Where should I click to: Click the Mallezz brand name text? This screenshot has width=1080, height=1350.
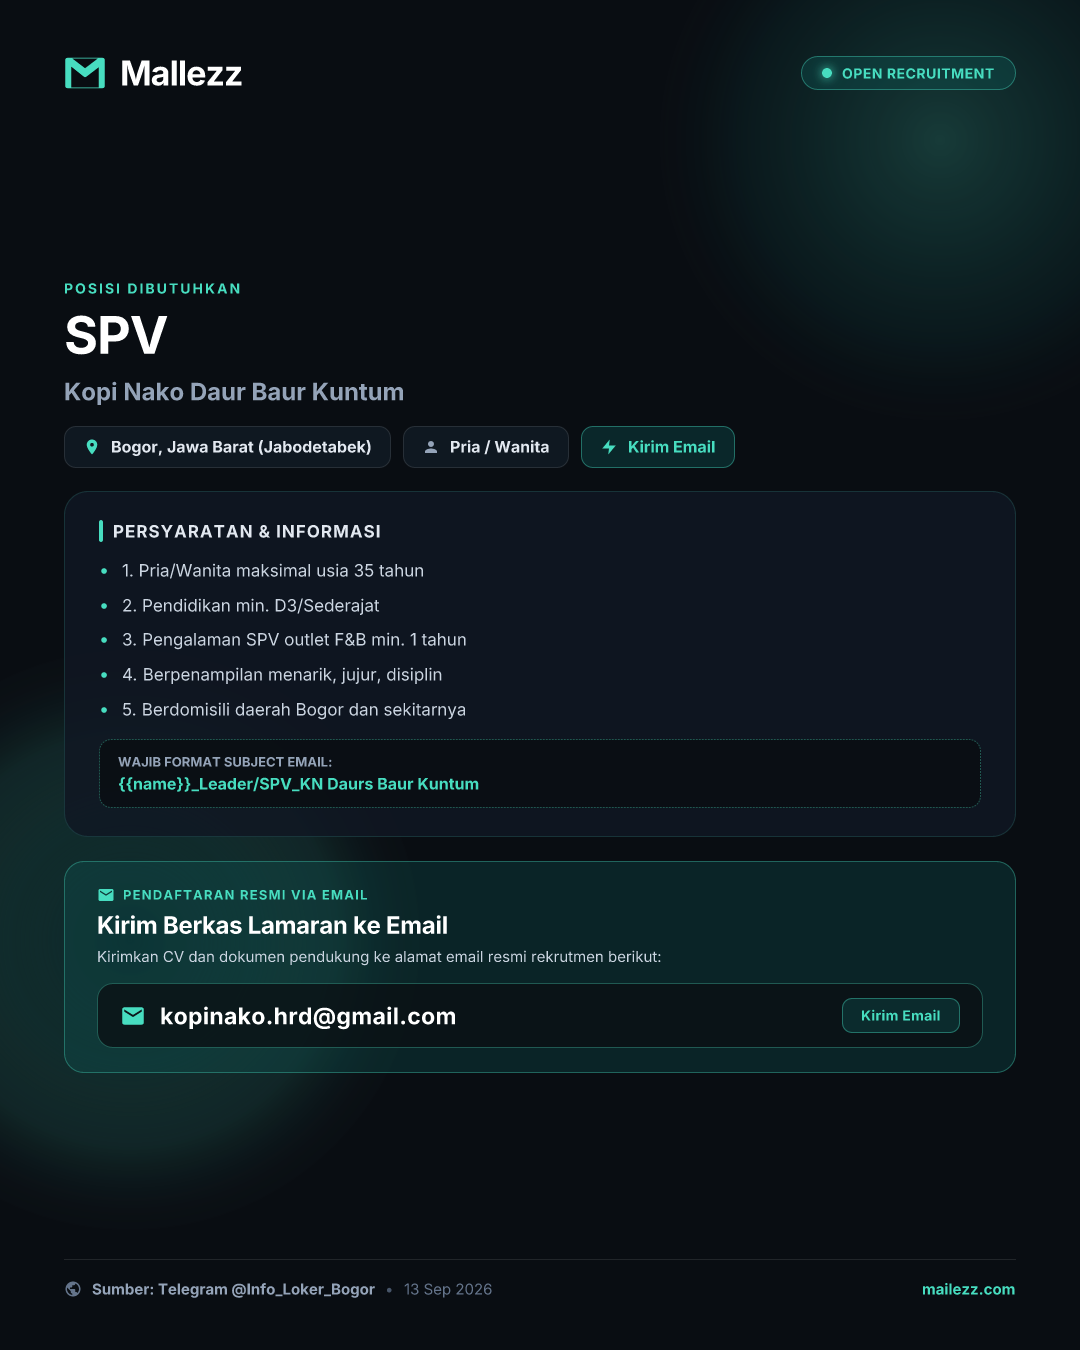(x=181, y=73)
